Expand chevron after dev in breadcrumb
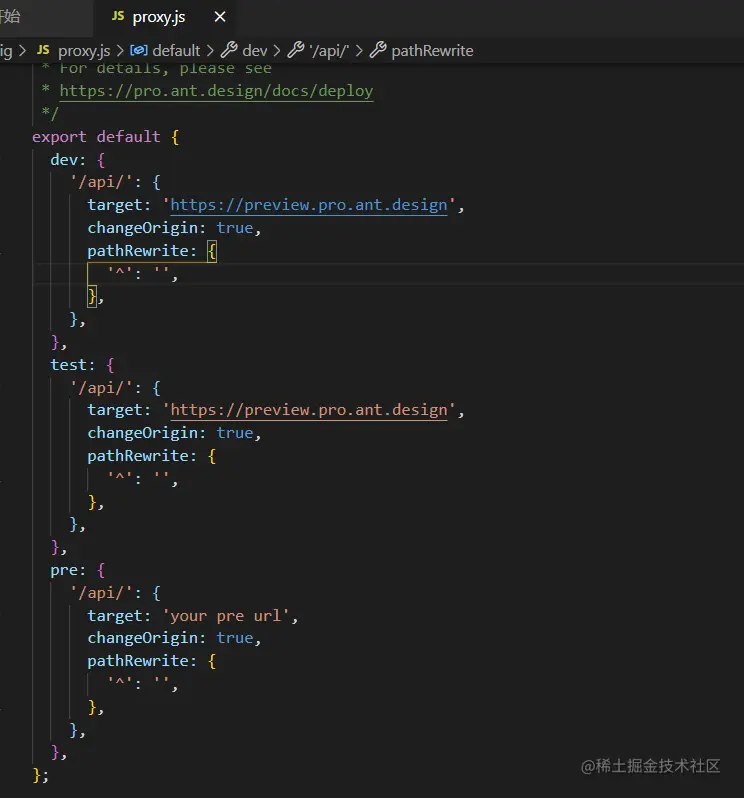Image resolution: width=744 pixels, height=798 pixels. [277, 50]
